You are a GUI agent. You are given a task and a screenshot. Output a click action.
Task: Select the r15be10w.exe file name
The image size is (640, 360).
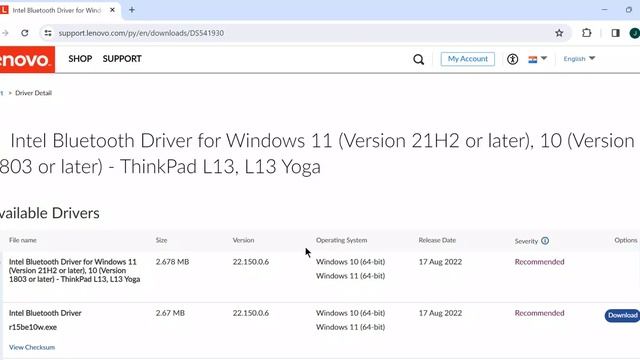point(33,327)
